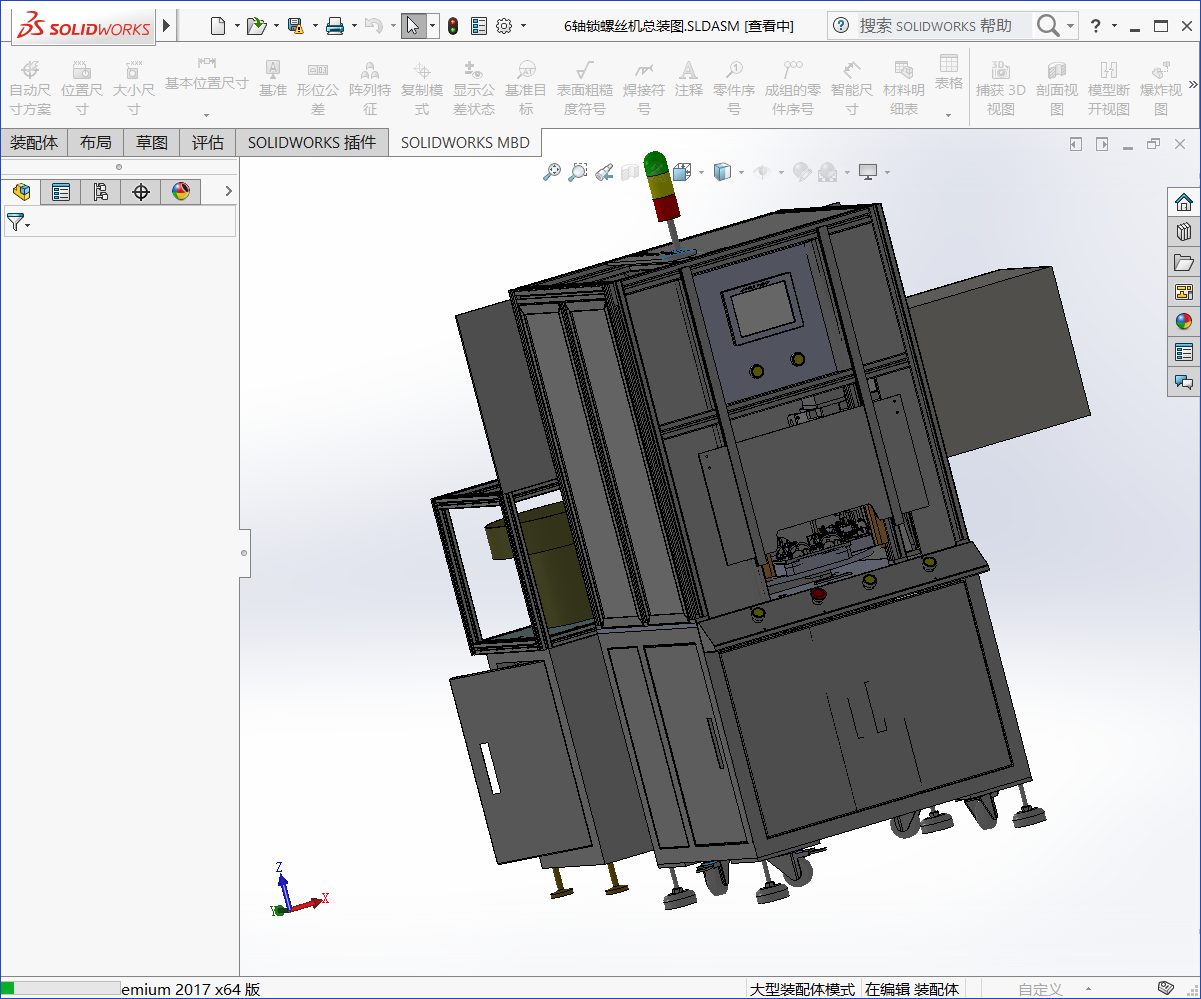Toggle the Select arrow tool

(413, 26)
